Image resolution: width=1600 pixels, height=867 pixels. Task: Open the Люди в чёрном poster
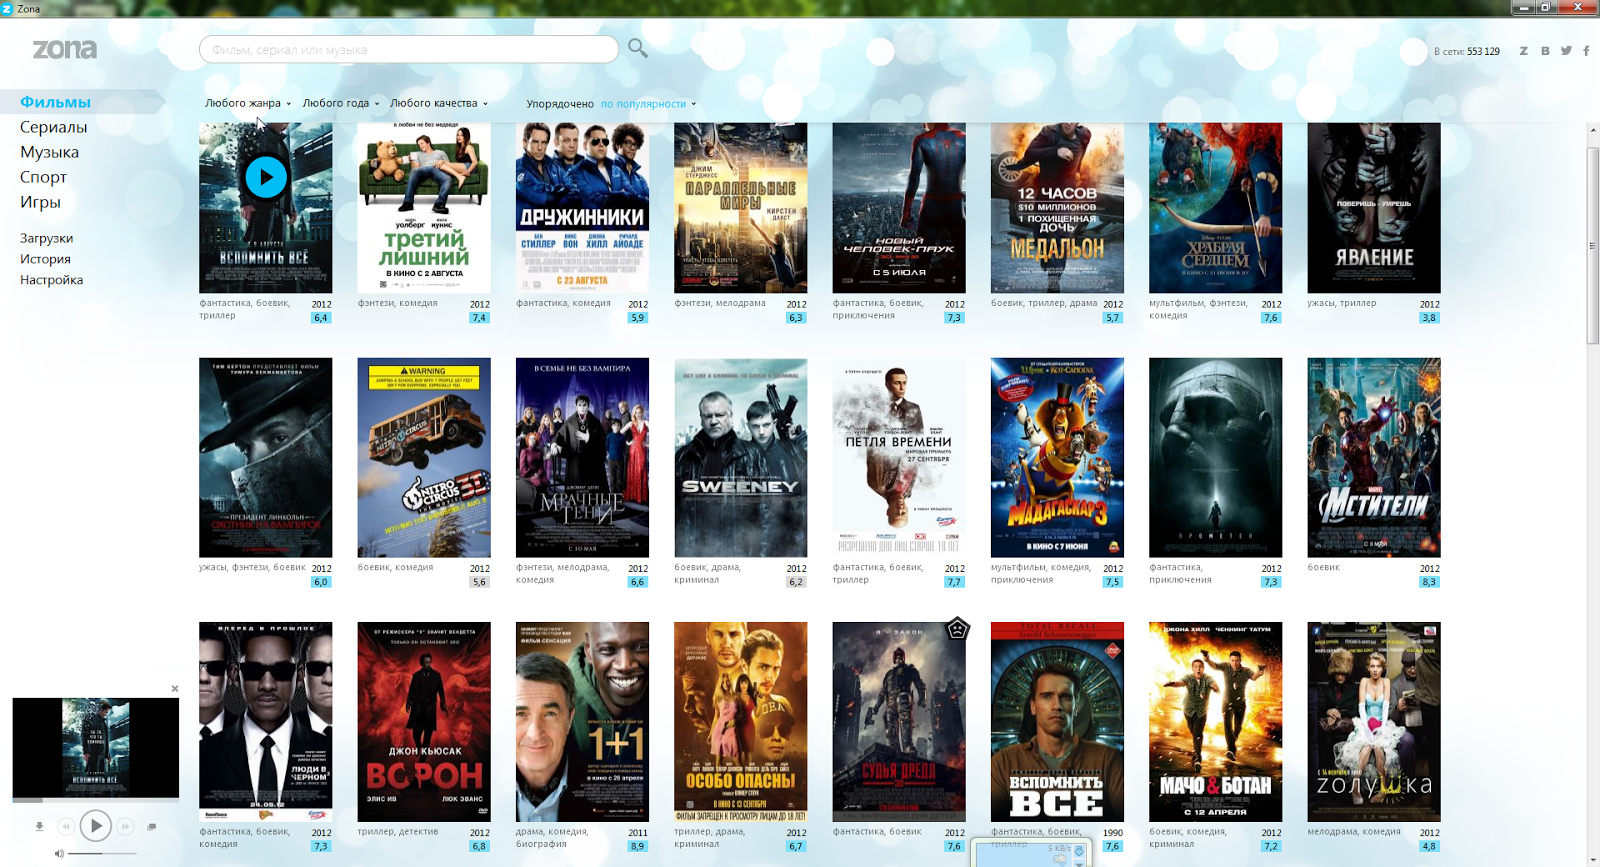tap(266, 722)
